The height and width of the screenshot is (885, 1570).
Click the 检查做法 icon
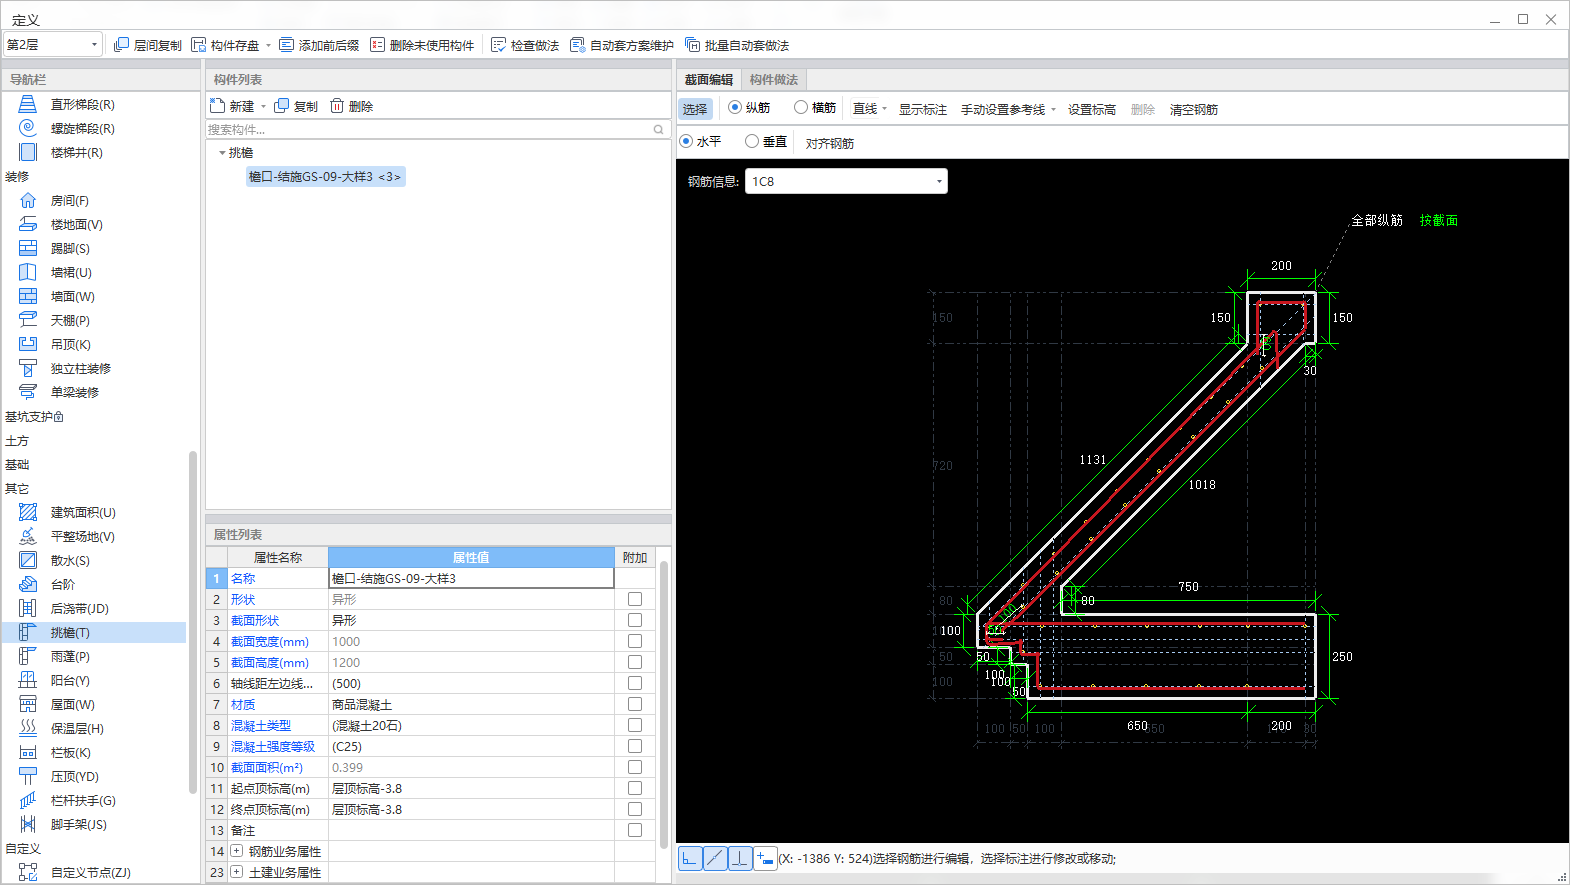498,45
